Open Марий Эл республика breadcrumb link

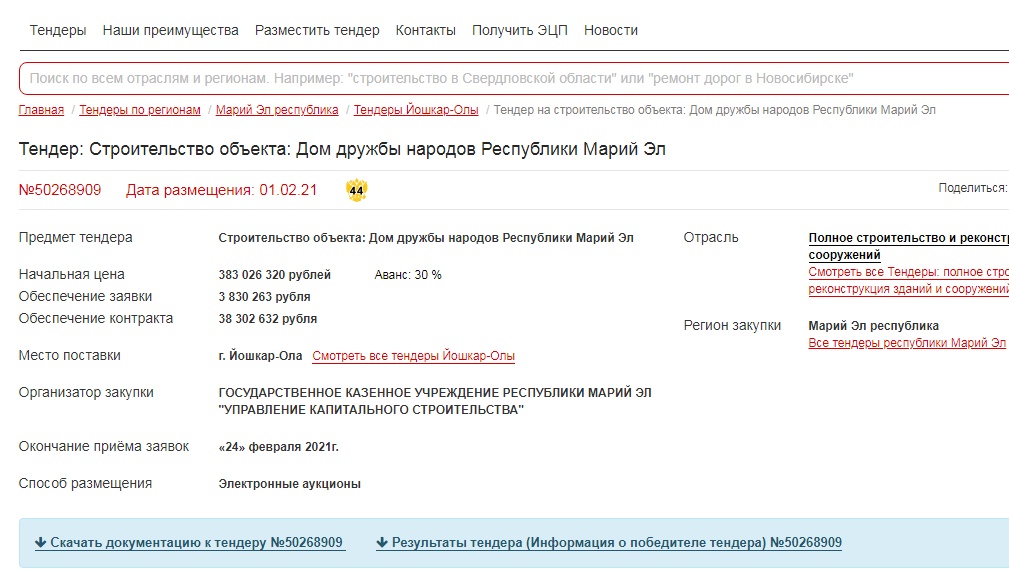point(277,110)
